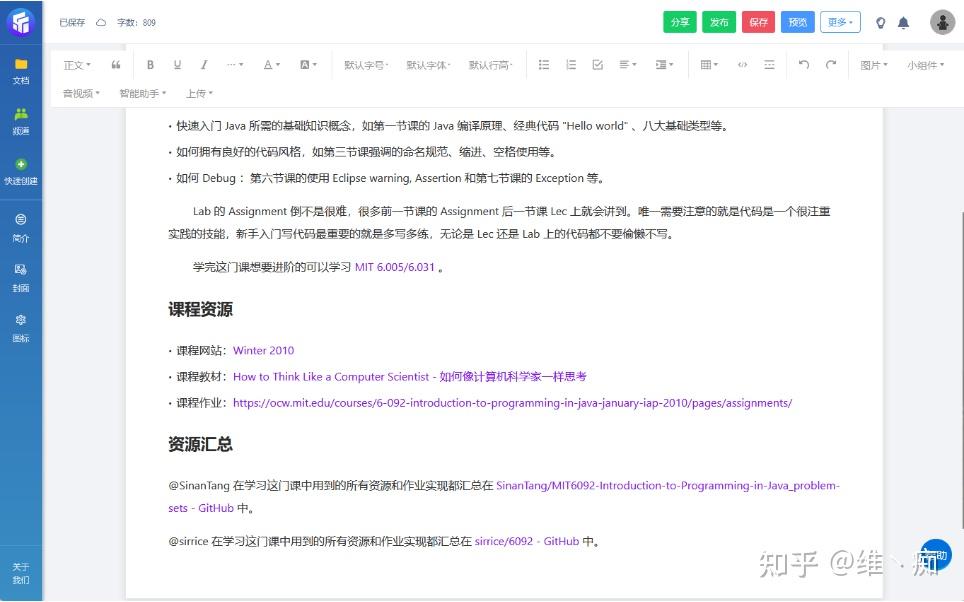Viewport: 964px width, 602px height.
Task: Open the 更多 more dropdown
Action: 840,22
